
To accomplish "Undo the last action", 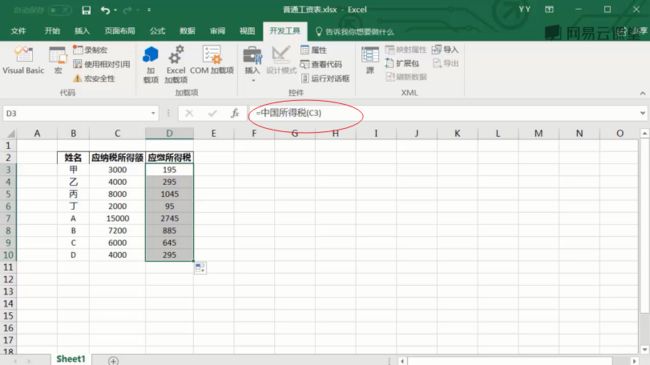I will [x=105, y=10].
